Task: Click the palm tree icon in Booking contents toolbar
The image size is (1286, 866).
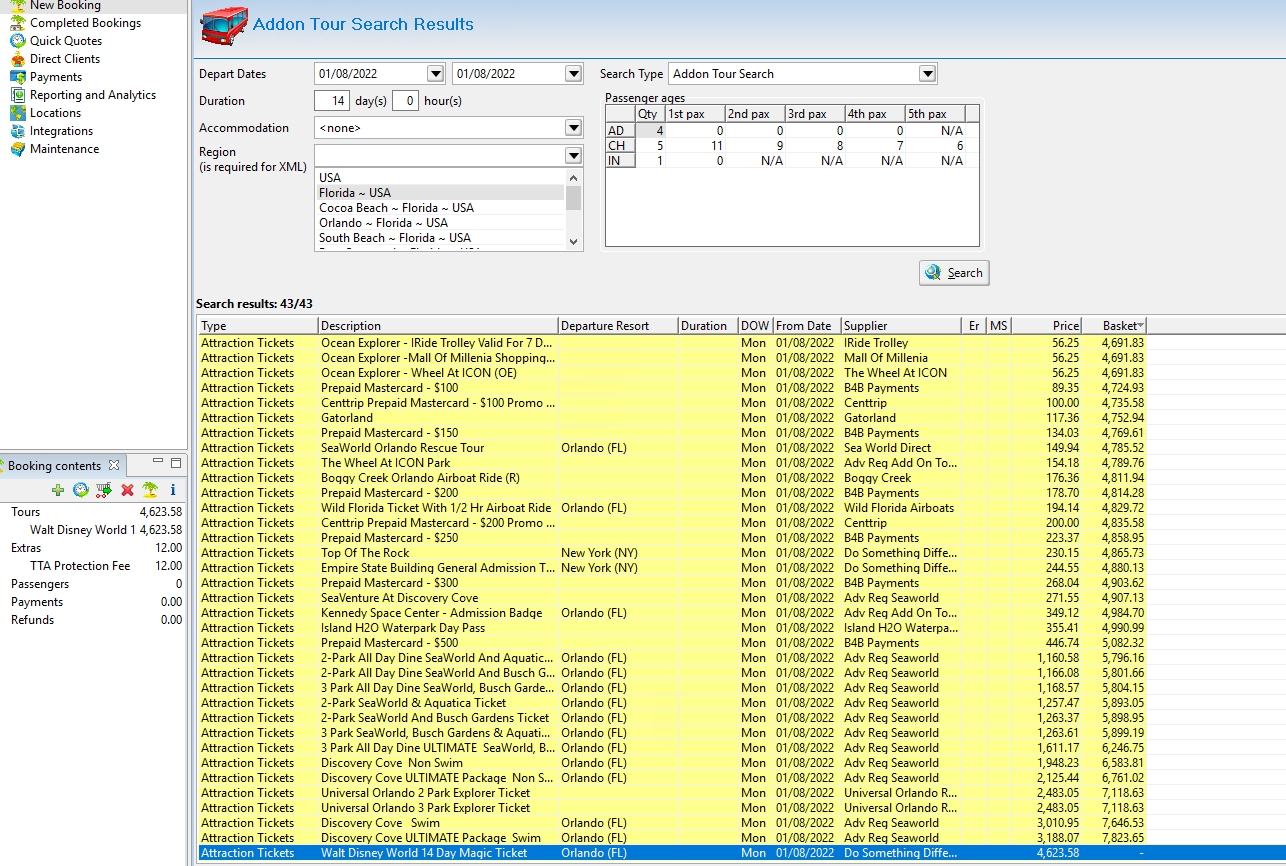Action: 149,490
